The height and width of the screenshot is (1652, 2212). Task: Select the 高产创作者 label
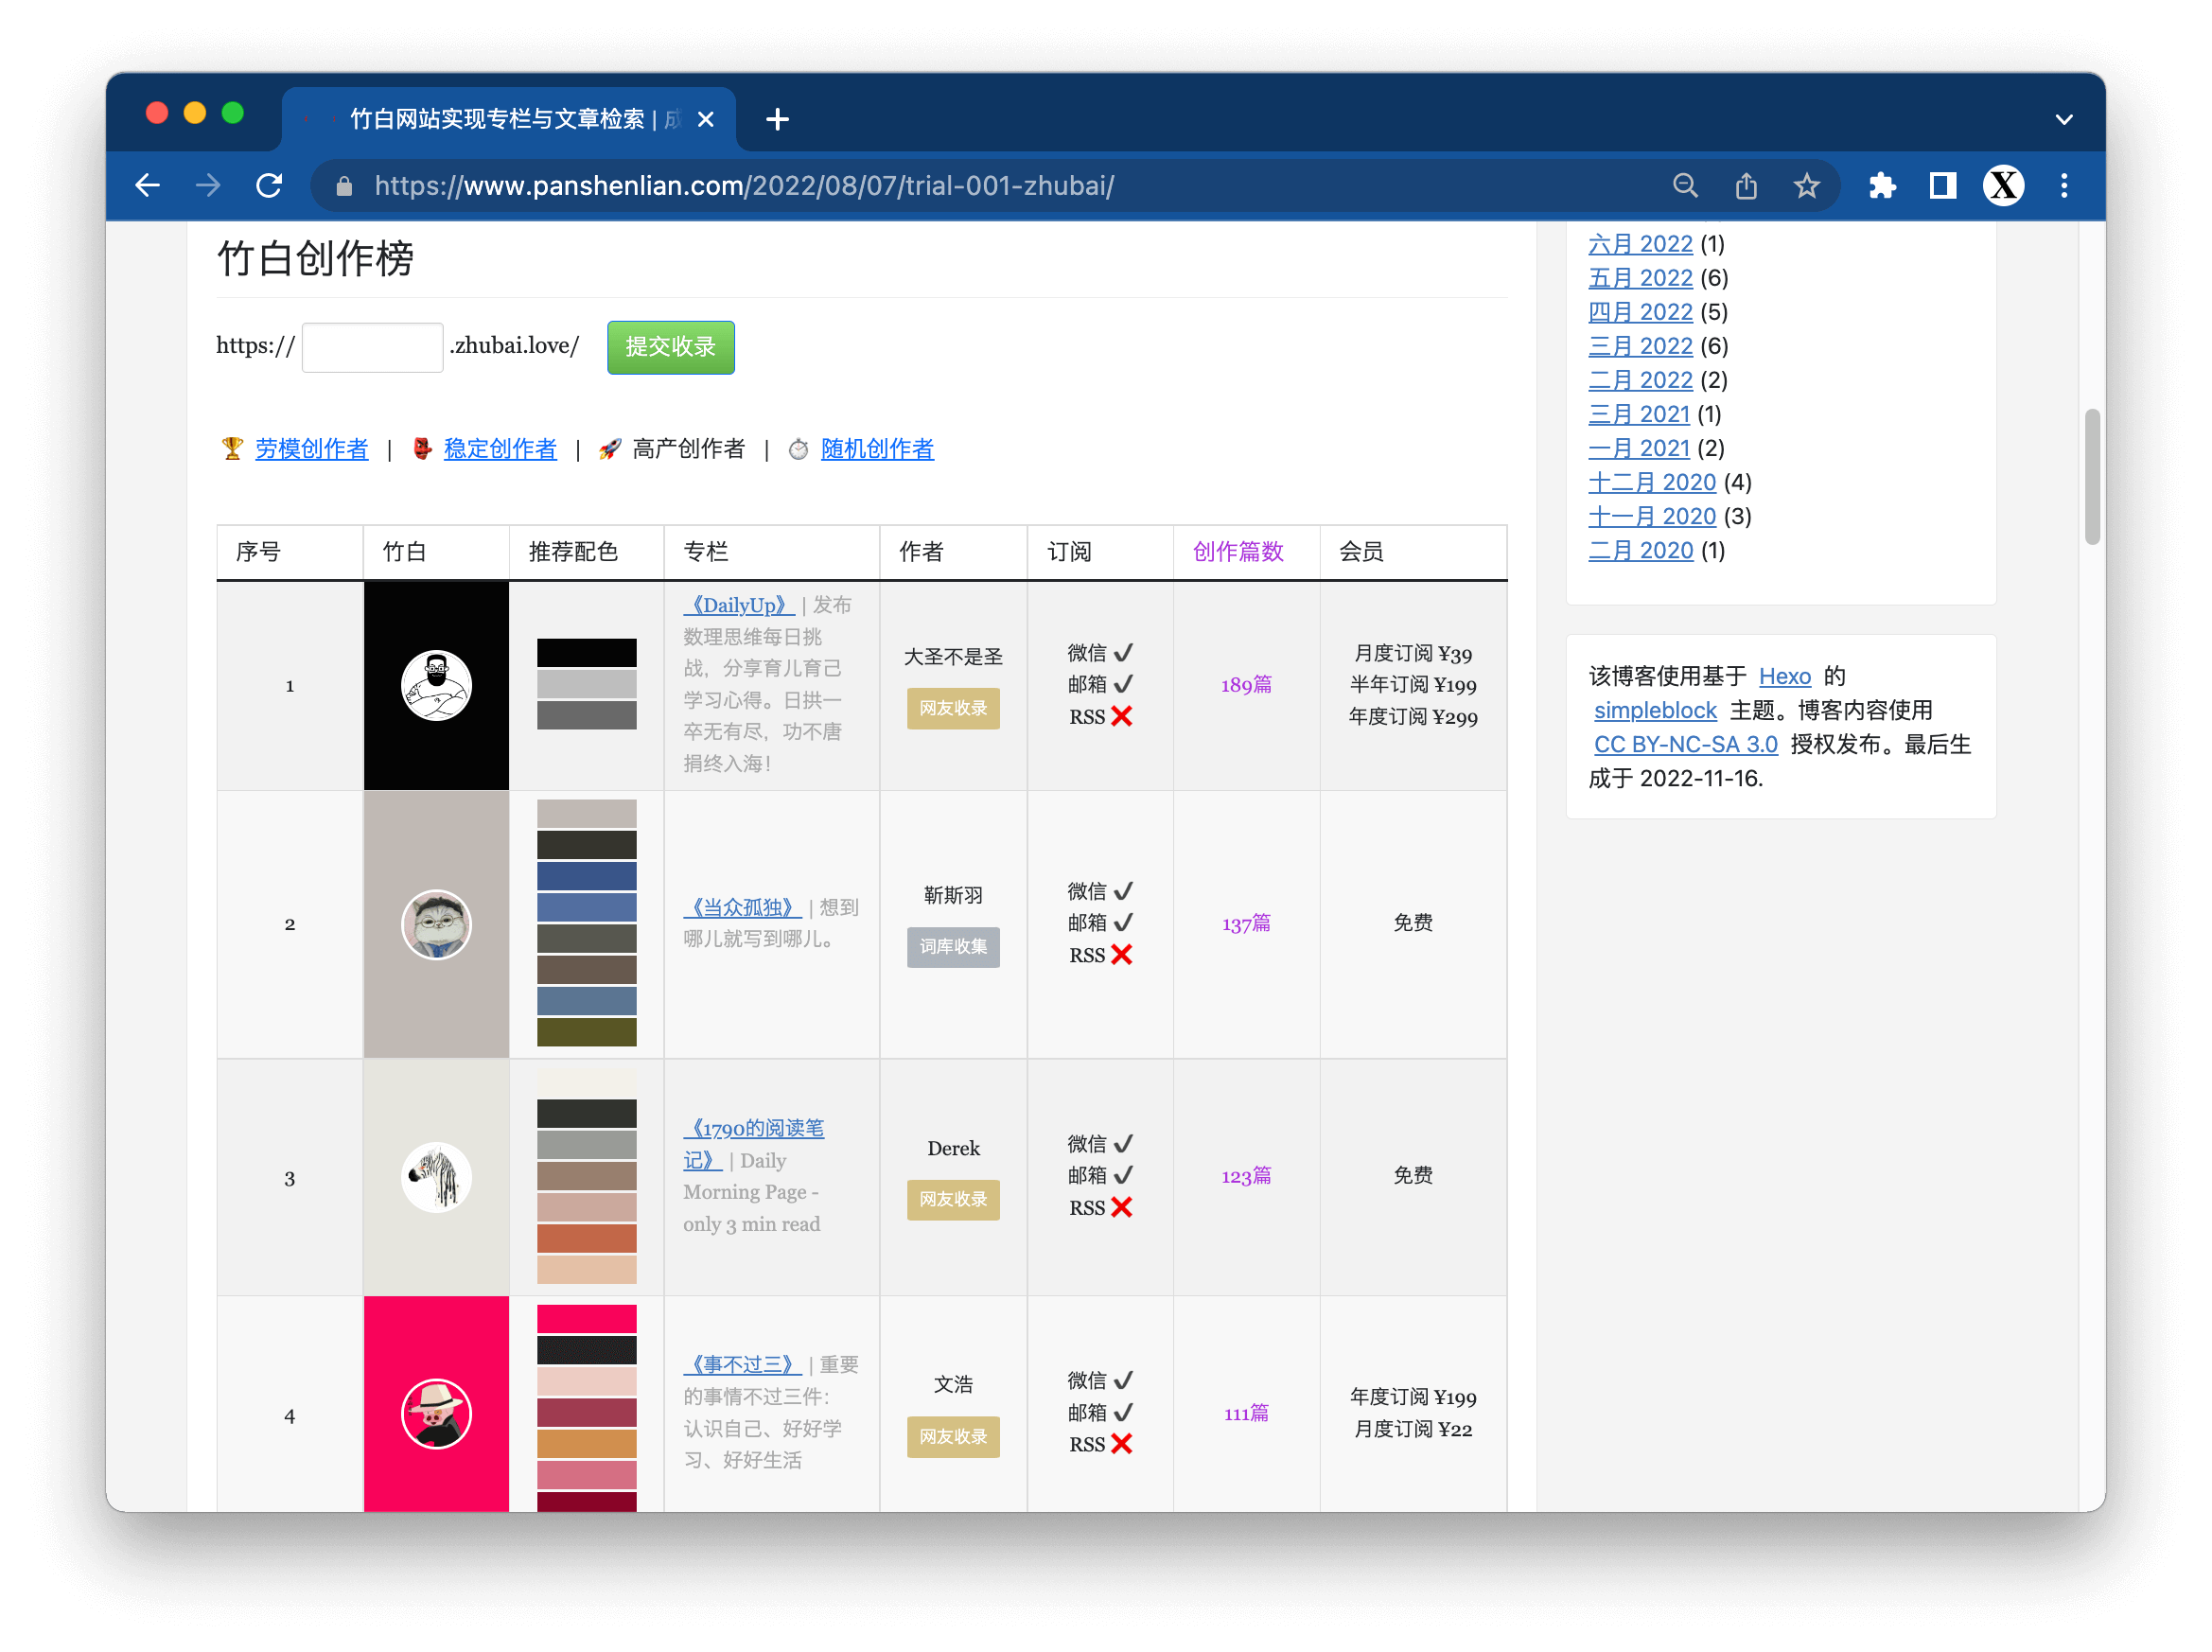[x=688, y=449]
